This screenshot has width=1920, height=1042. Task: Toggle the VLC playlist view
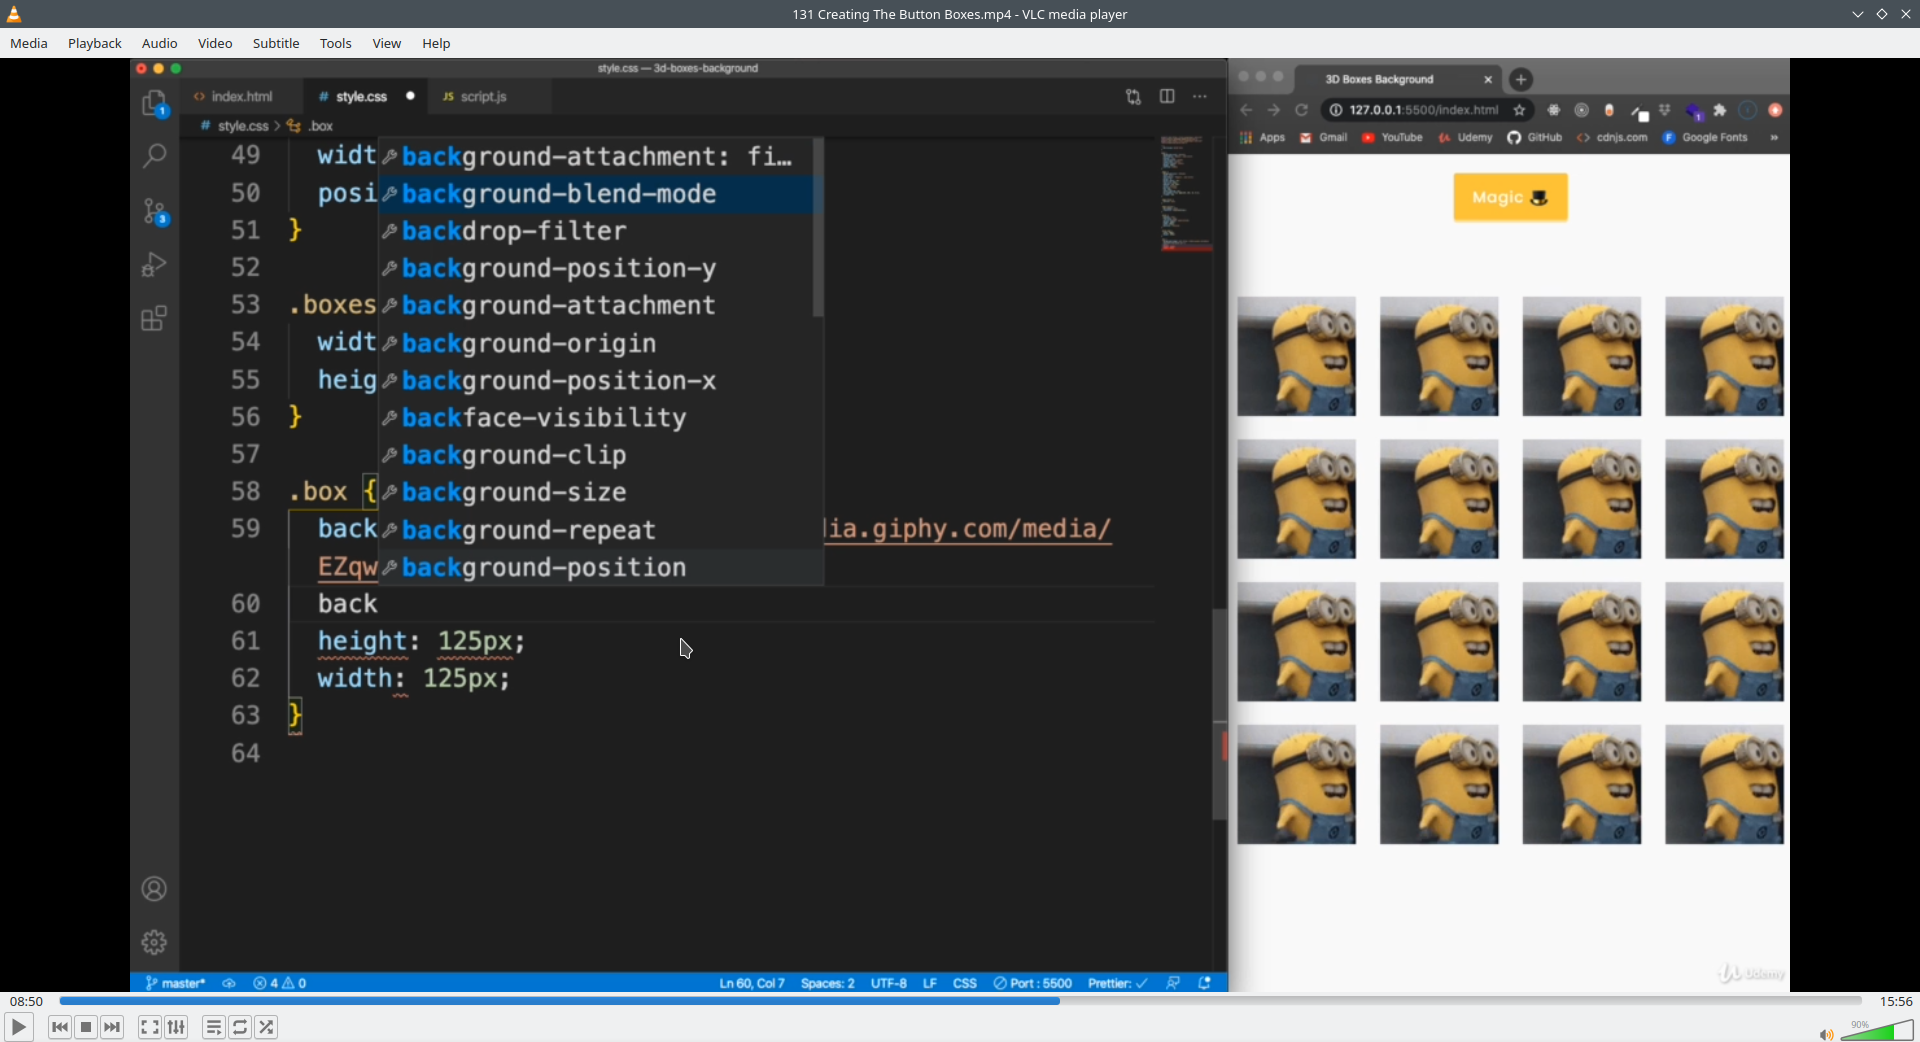tap(213, 1027)
